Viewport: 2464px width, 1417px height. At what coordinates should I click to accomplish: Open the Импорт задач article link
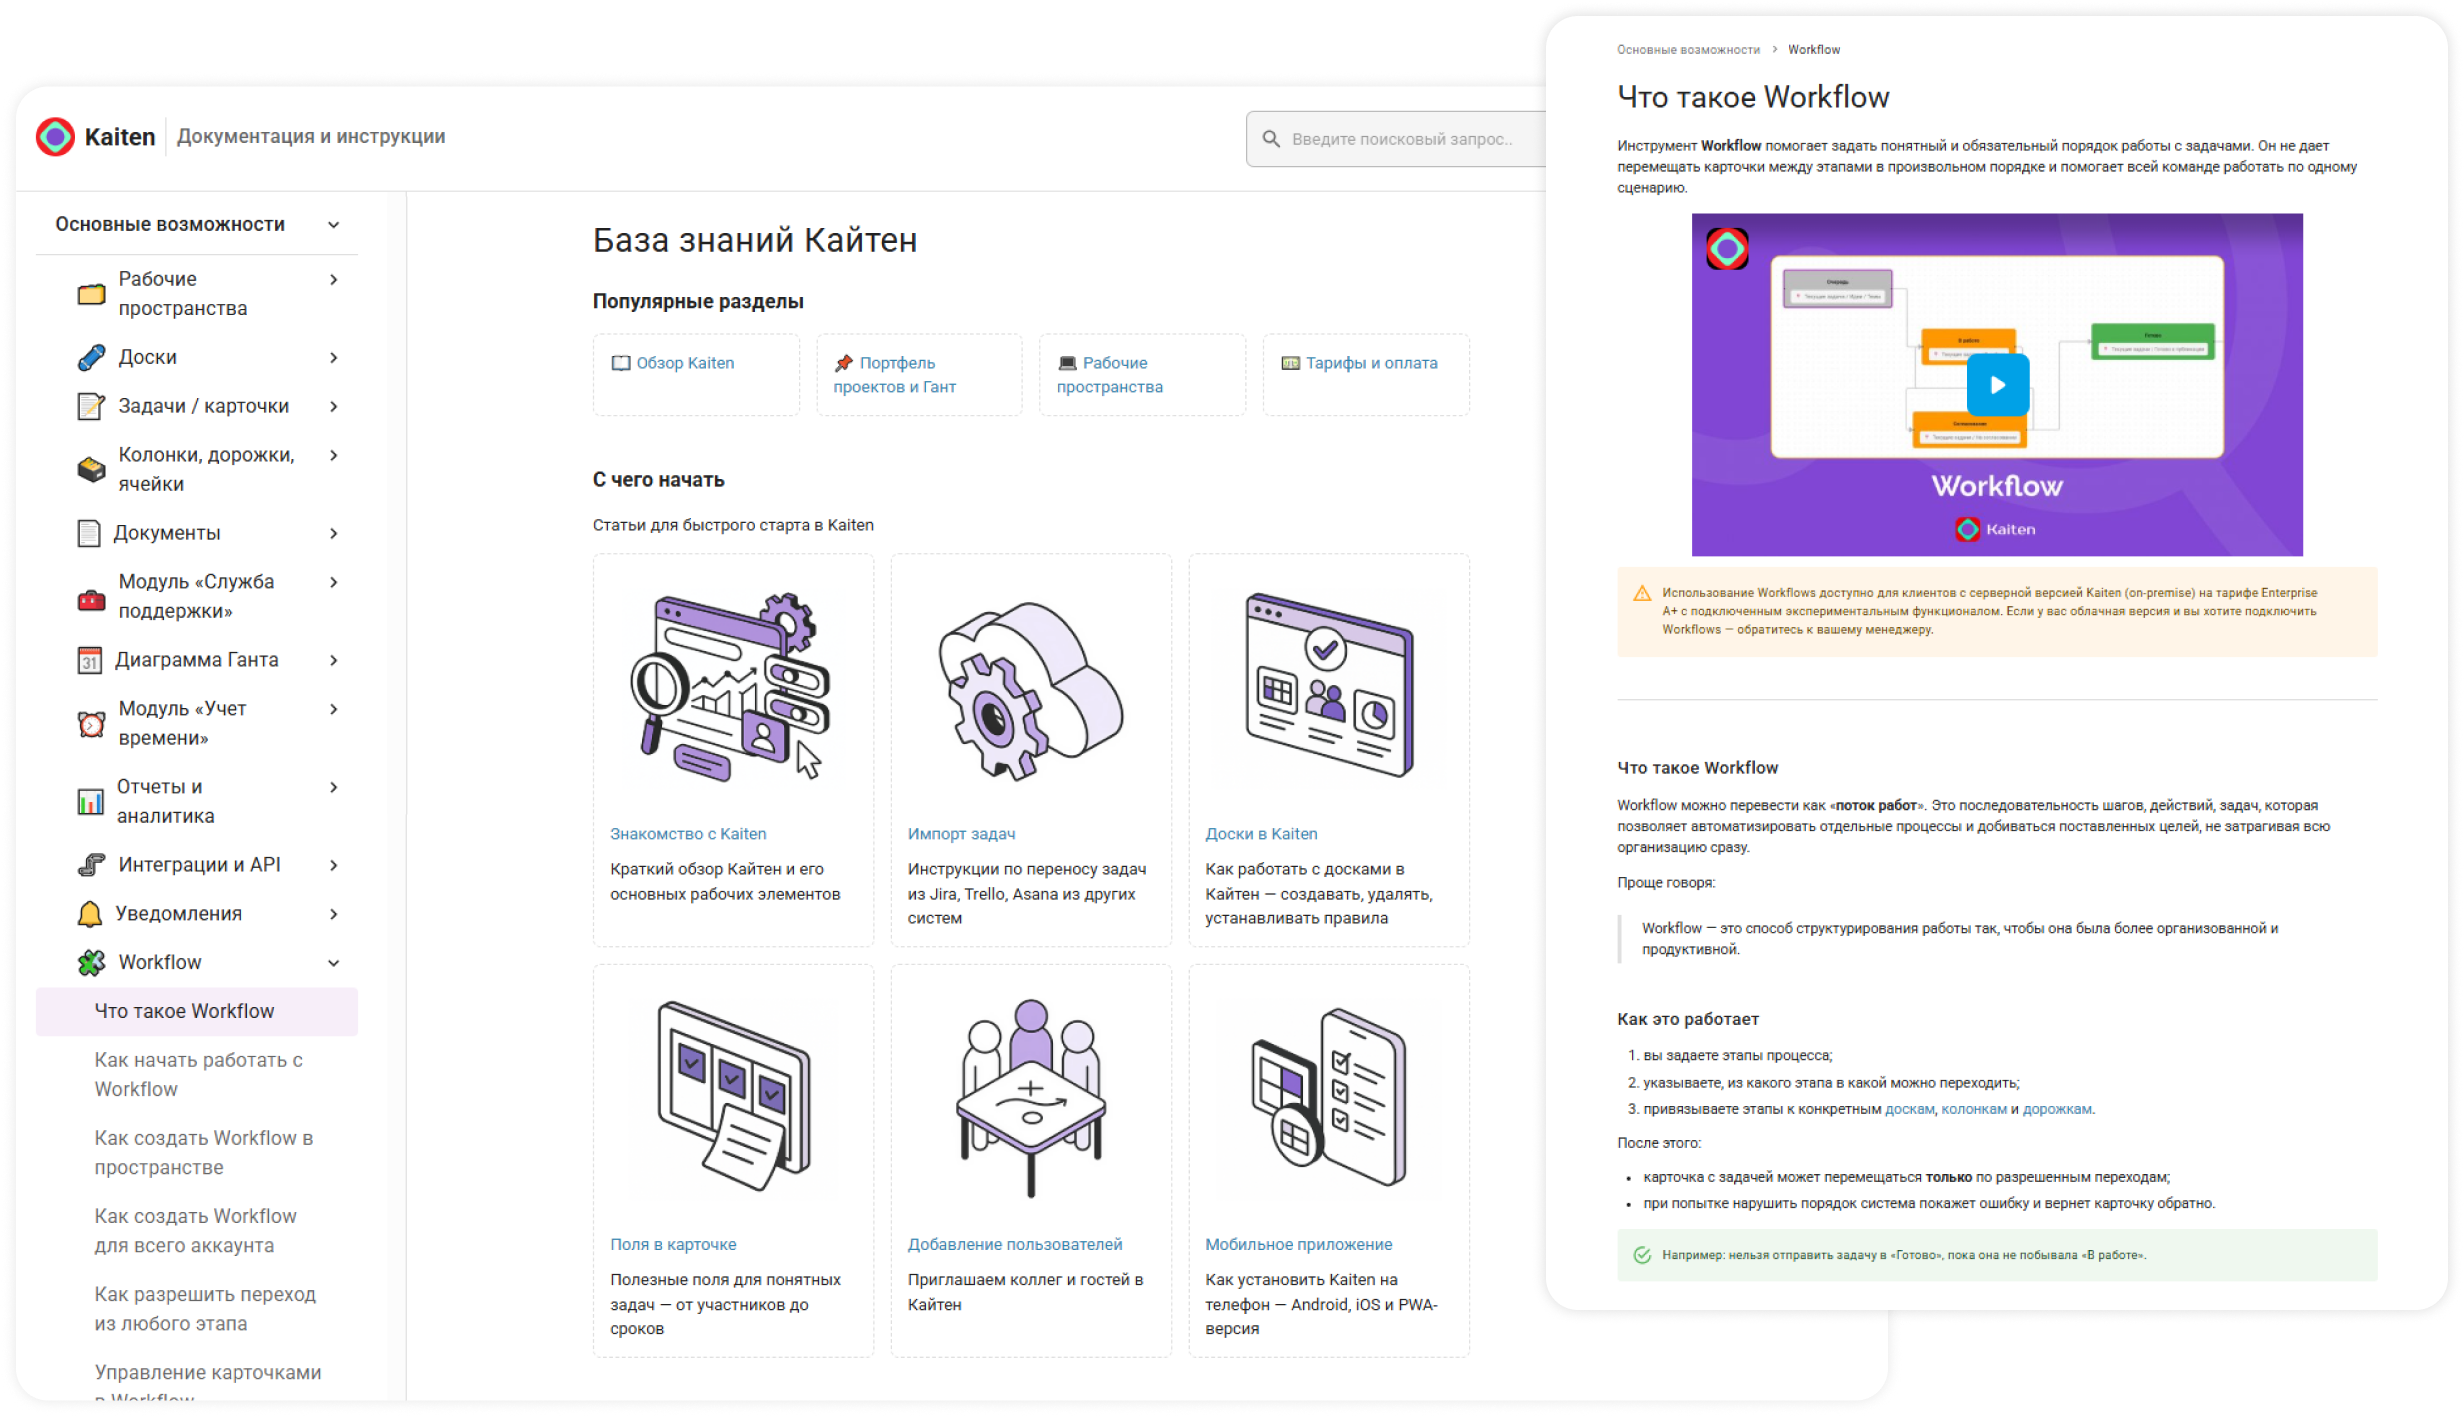(x=961, y=834)
